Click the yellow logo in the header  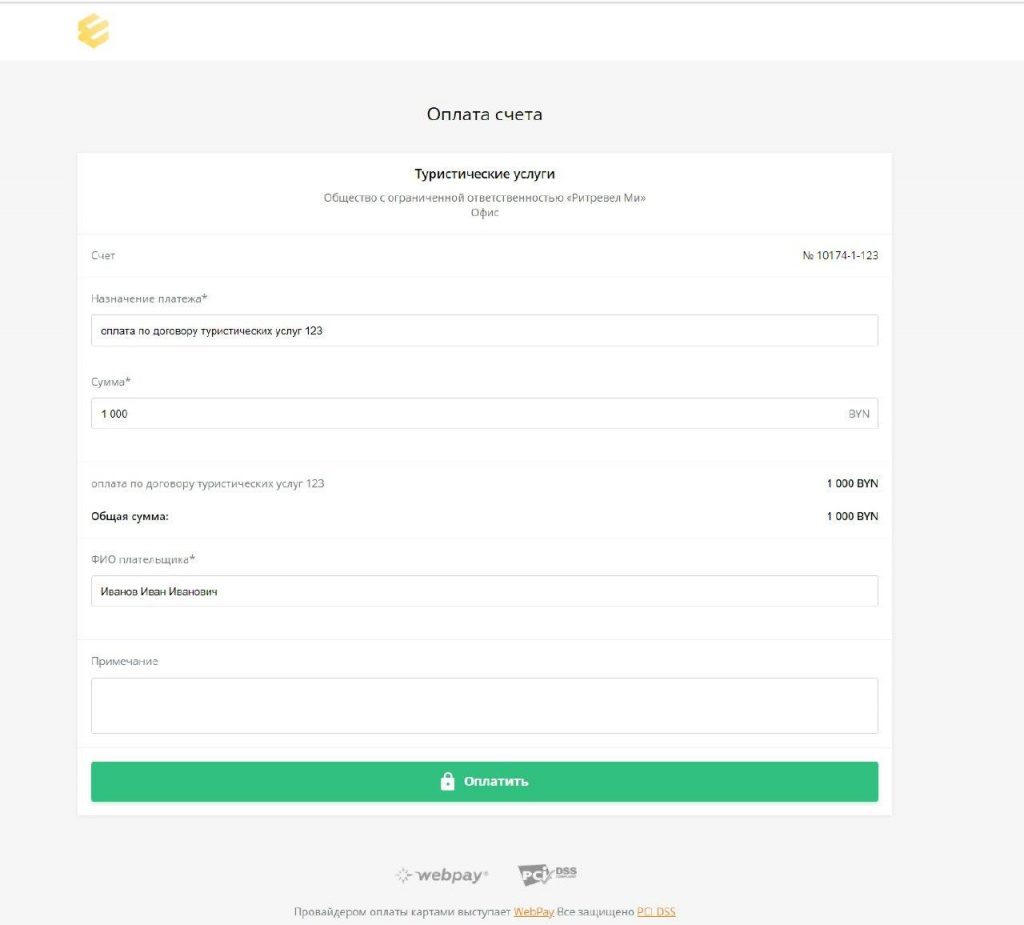coord(93,31)
